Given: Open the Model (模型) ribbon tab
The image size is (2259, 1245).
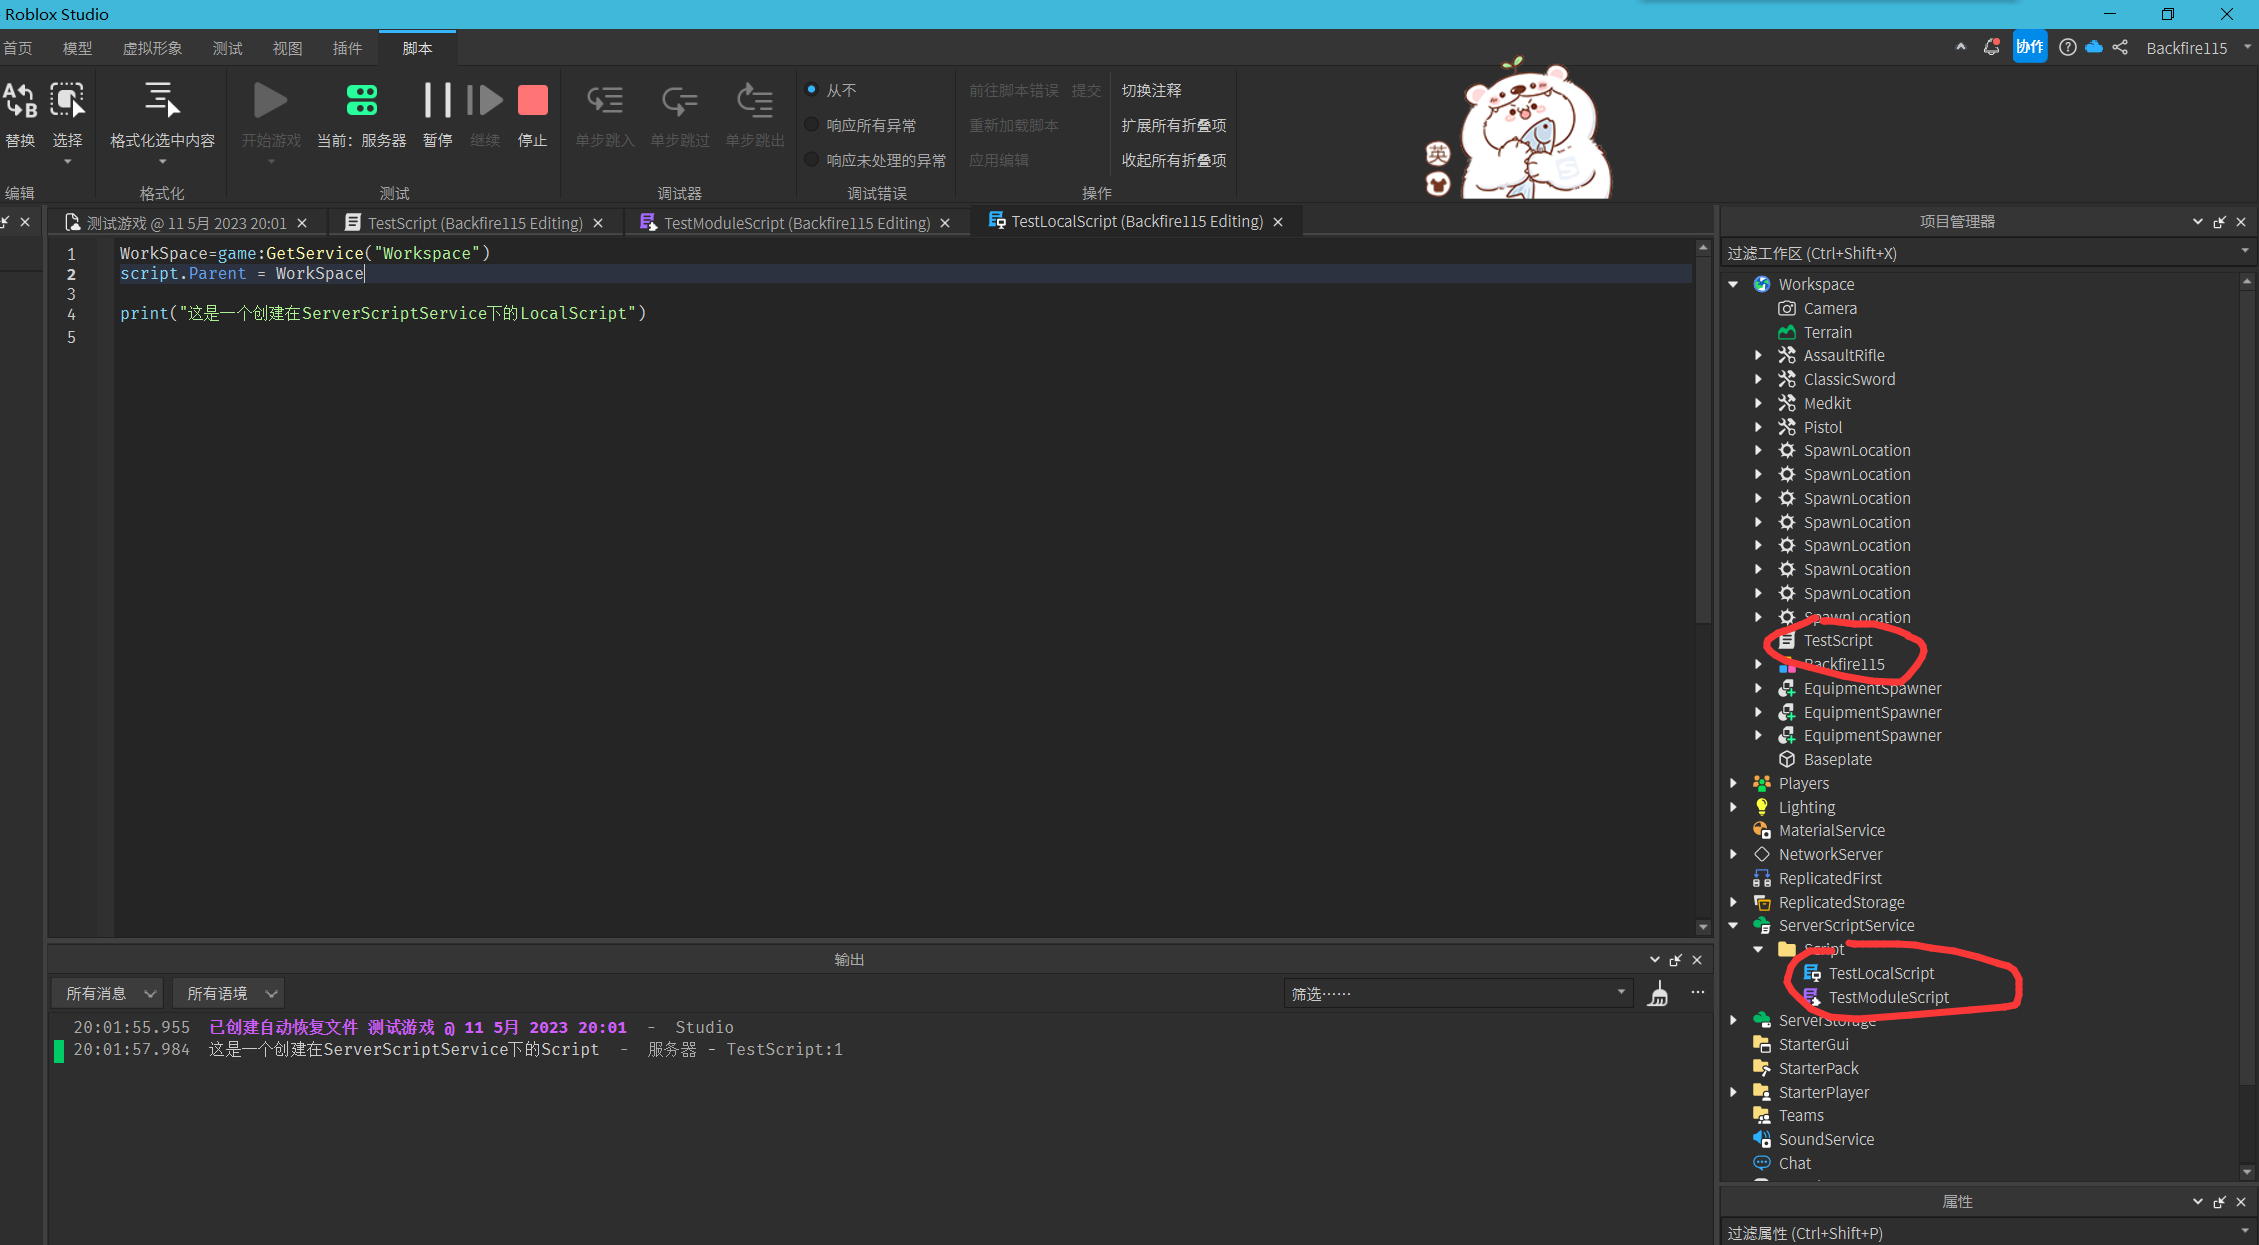Looking at the screenshot, I should (77, 48).
